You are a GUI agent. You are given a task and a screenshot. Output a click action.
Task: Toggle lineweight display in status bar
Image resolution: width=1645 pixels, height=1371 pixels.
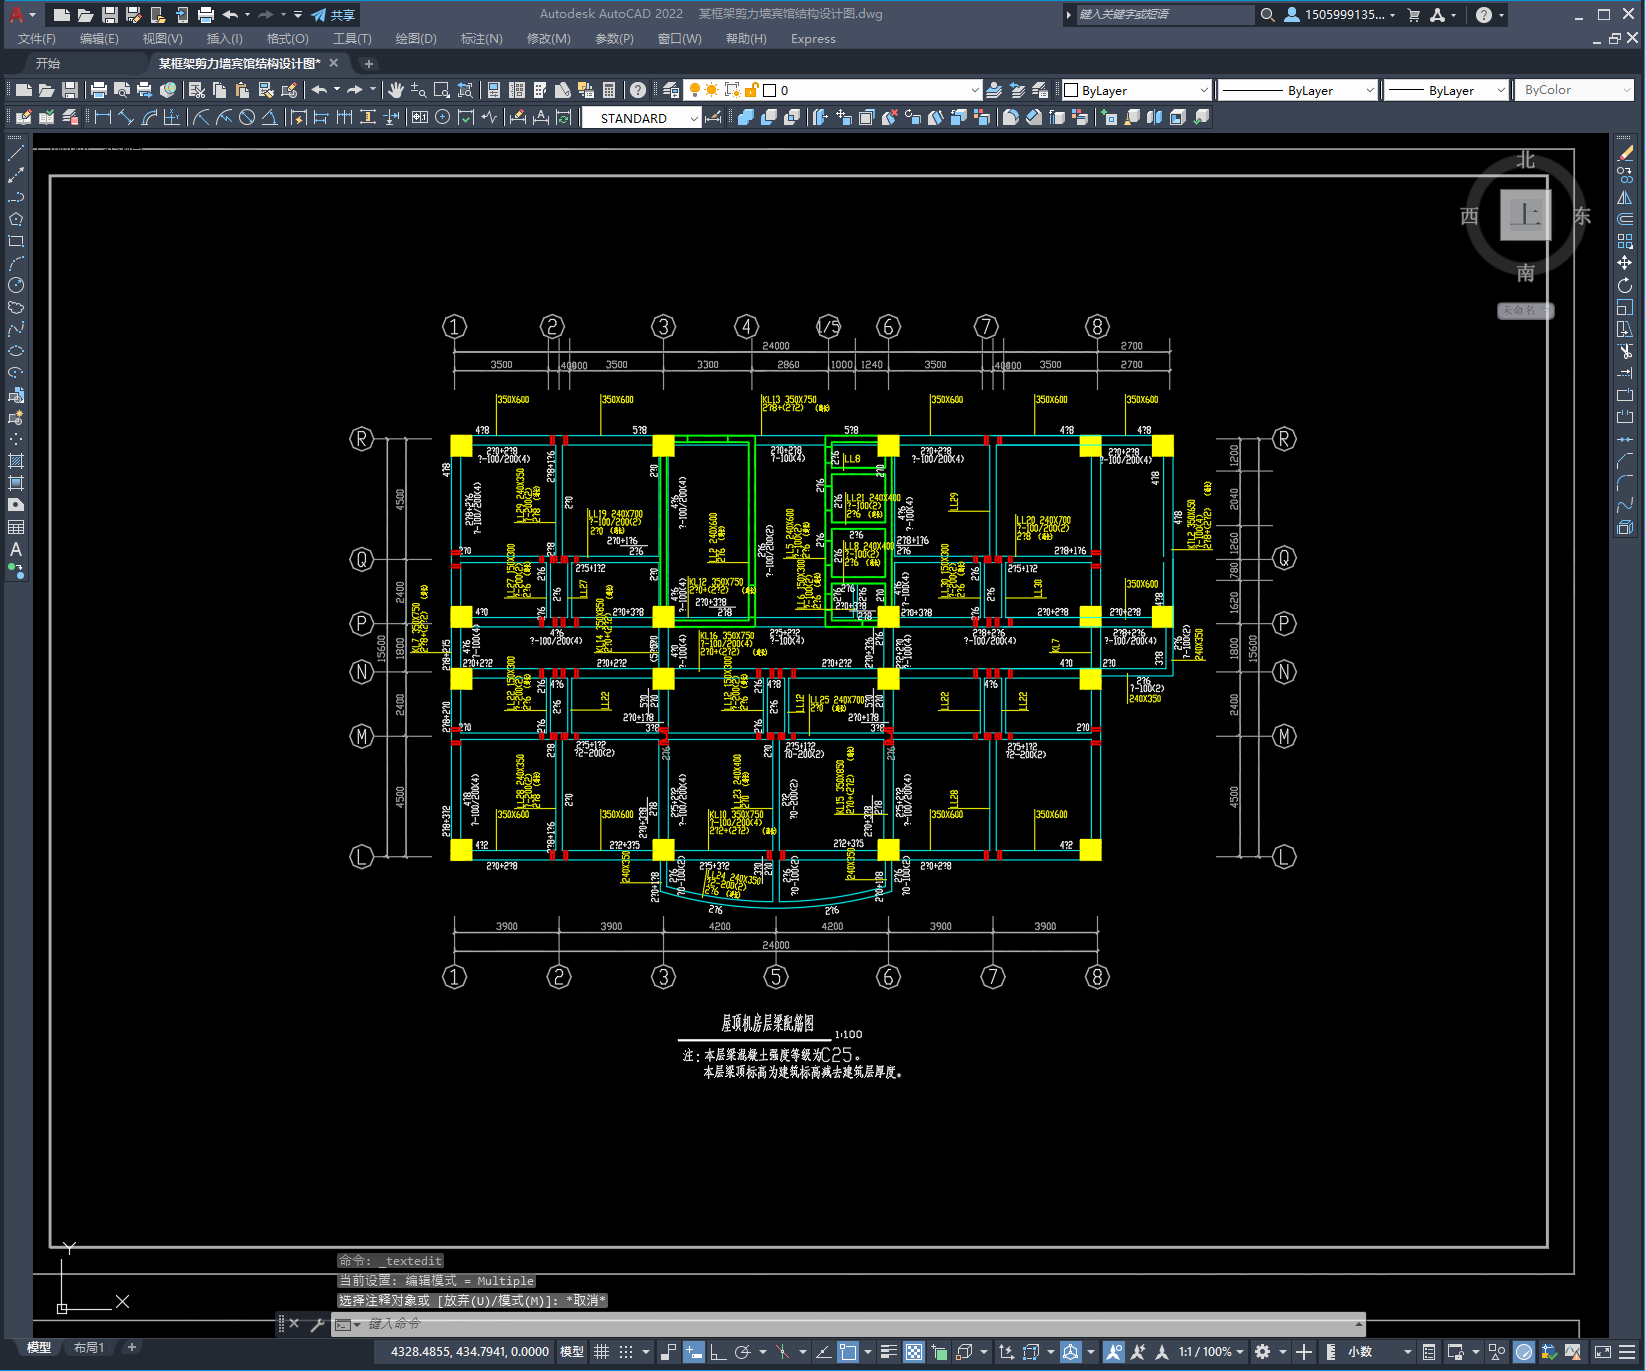[888, 1352]
